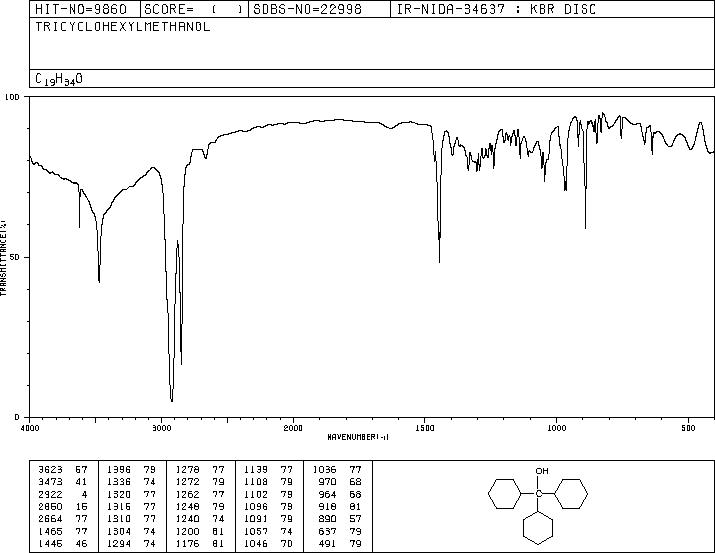Click the IR-NIDA-34637 : KBR DISC label
715x553 pixels.
coord(496,9)
